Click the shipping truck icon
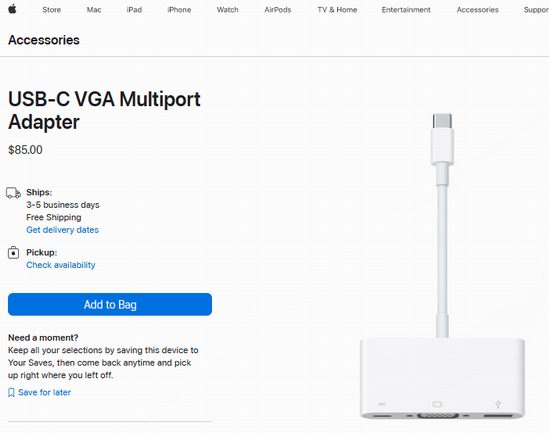549x433 pixels. tap(13, 193)
